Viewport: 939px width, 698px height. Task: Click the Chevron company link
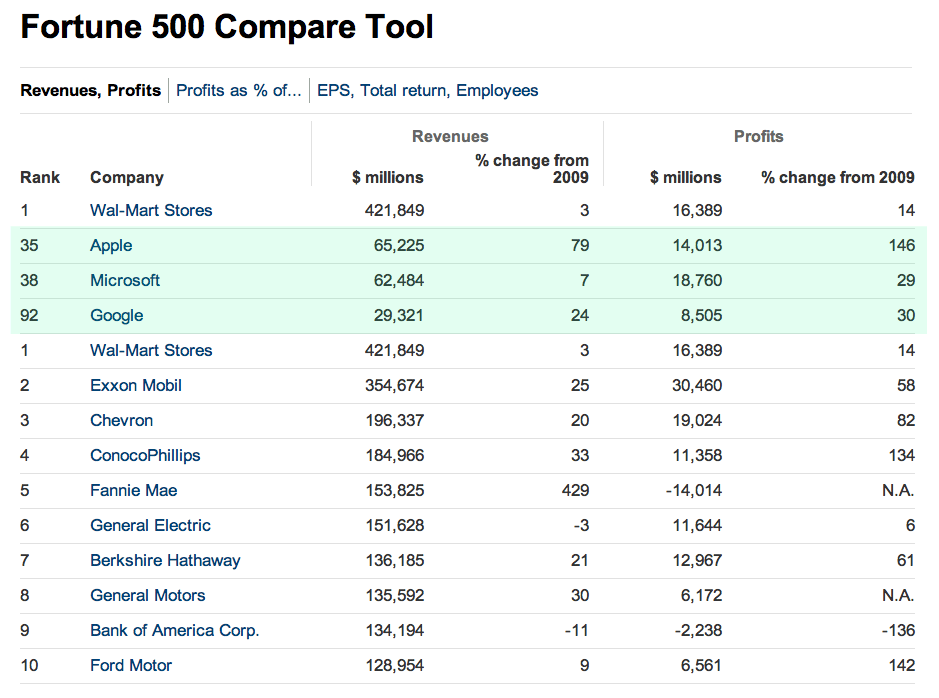click(x=122, y=420)
